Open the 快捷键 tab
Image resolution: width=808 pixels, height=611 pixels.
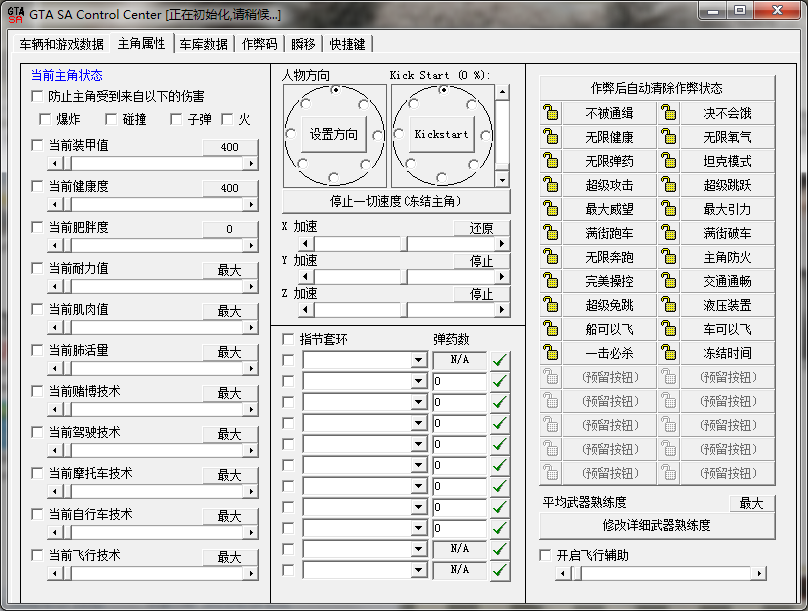click(347, 44)
